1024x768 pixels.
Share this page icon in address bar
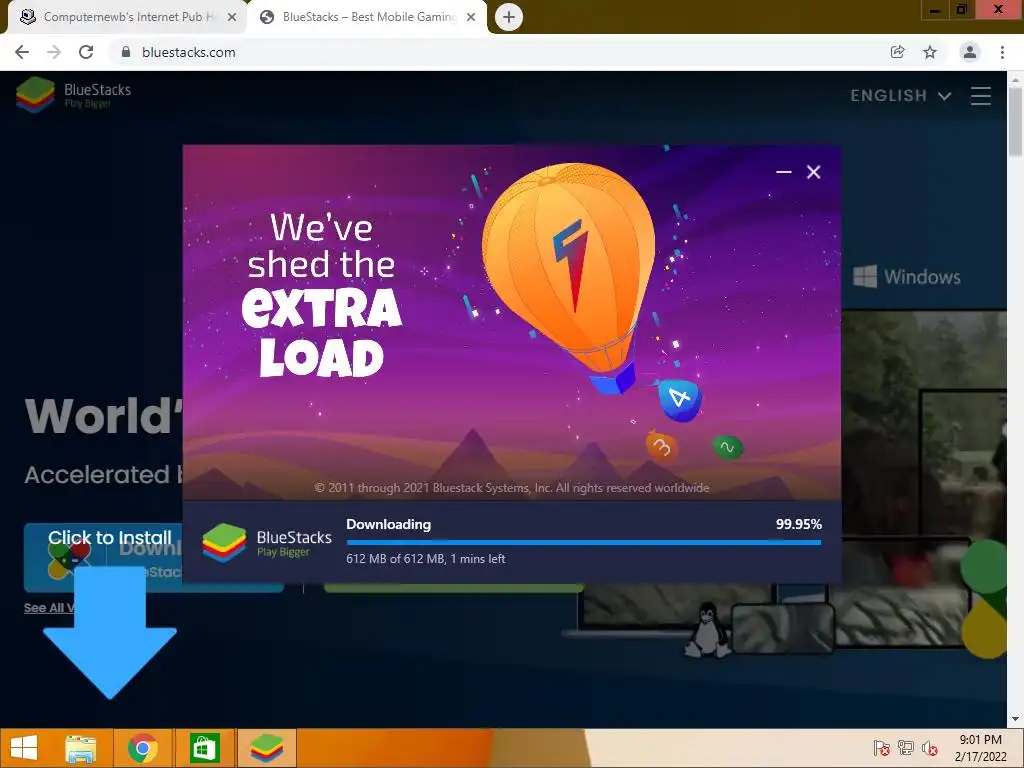(x=897, y=52)
